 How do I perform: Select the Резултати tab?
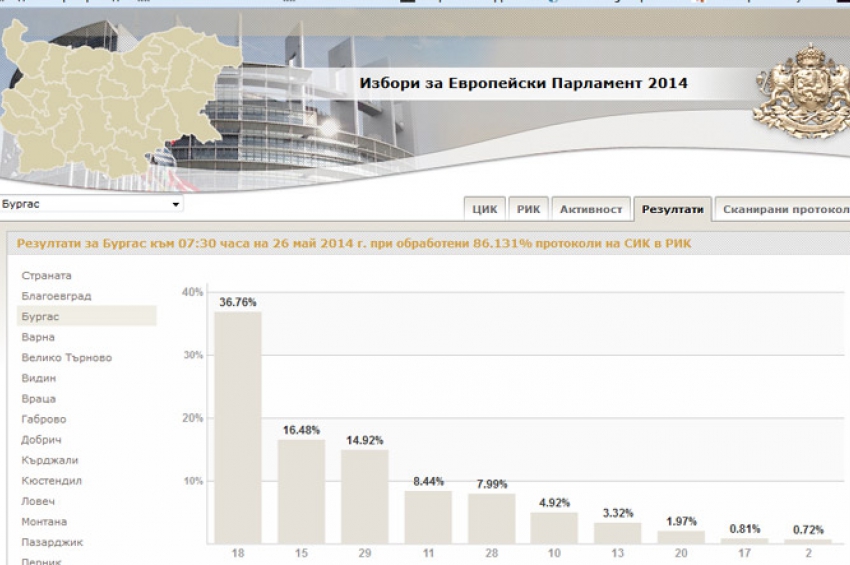[x=672, y=209]
